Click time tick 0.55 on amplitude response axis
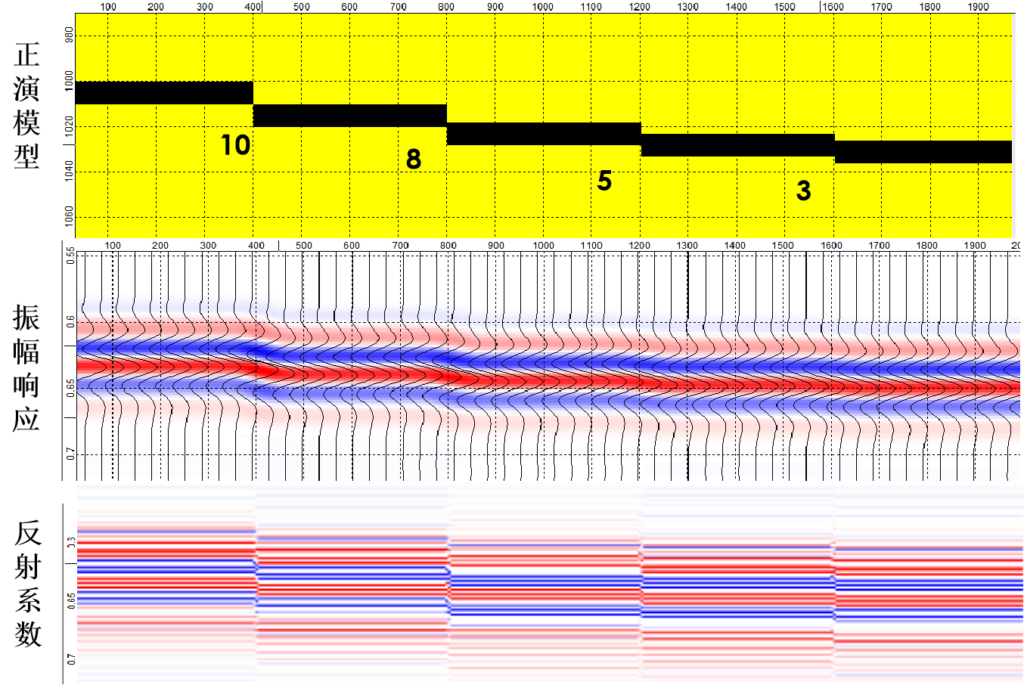The image size is (1024, 685). 71,255
